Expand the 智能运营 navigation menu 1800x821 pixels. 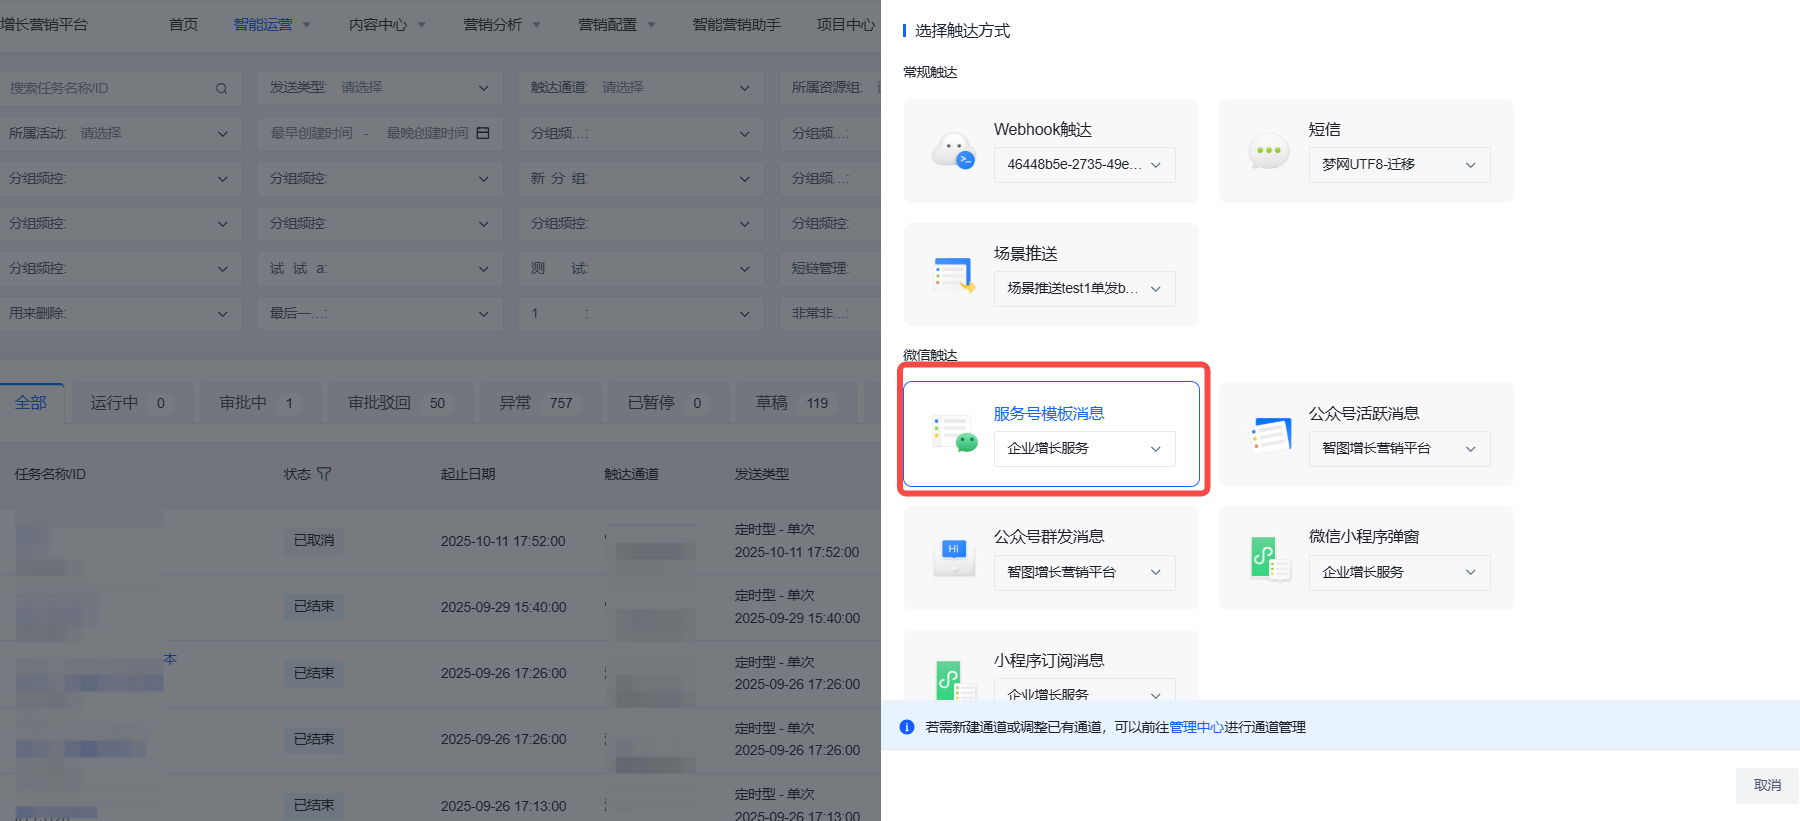pyautogui.click(x=272, y=25)
